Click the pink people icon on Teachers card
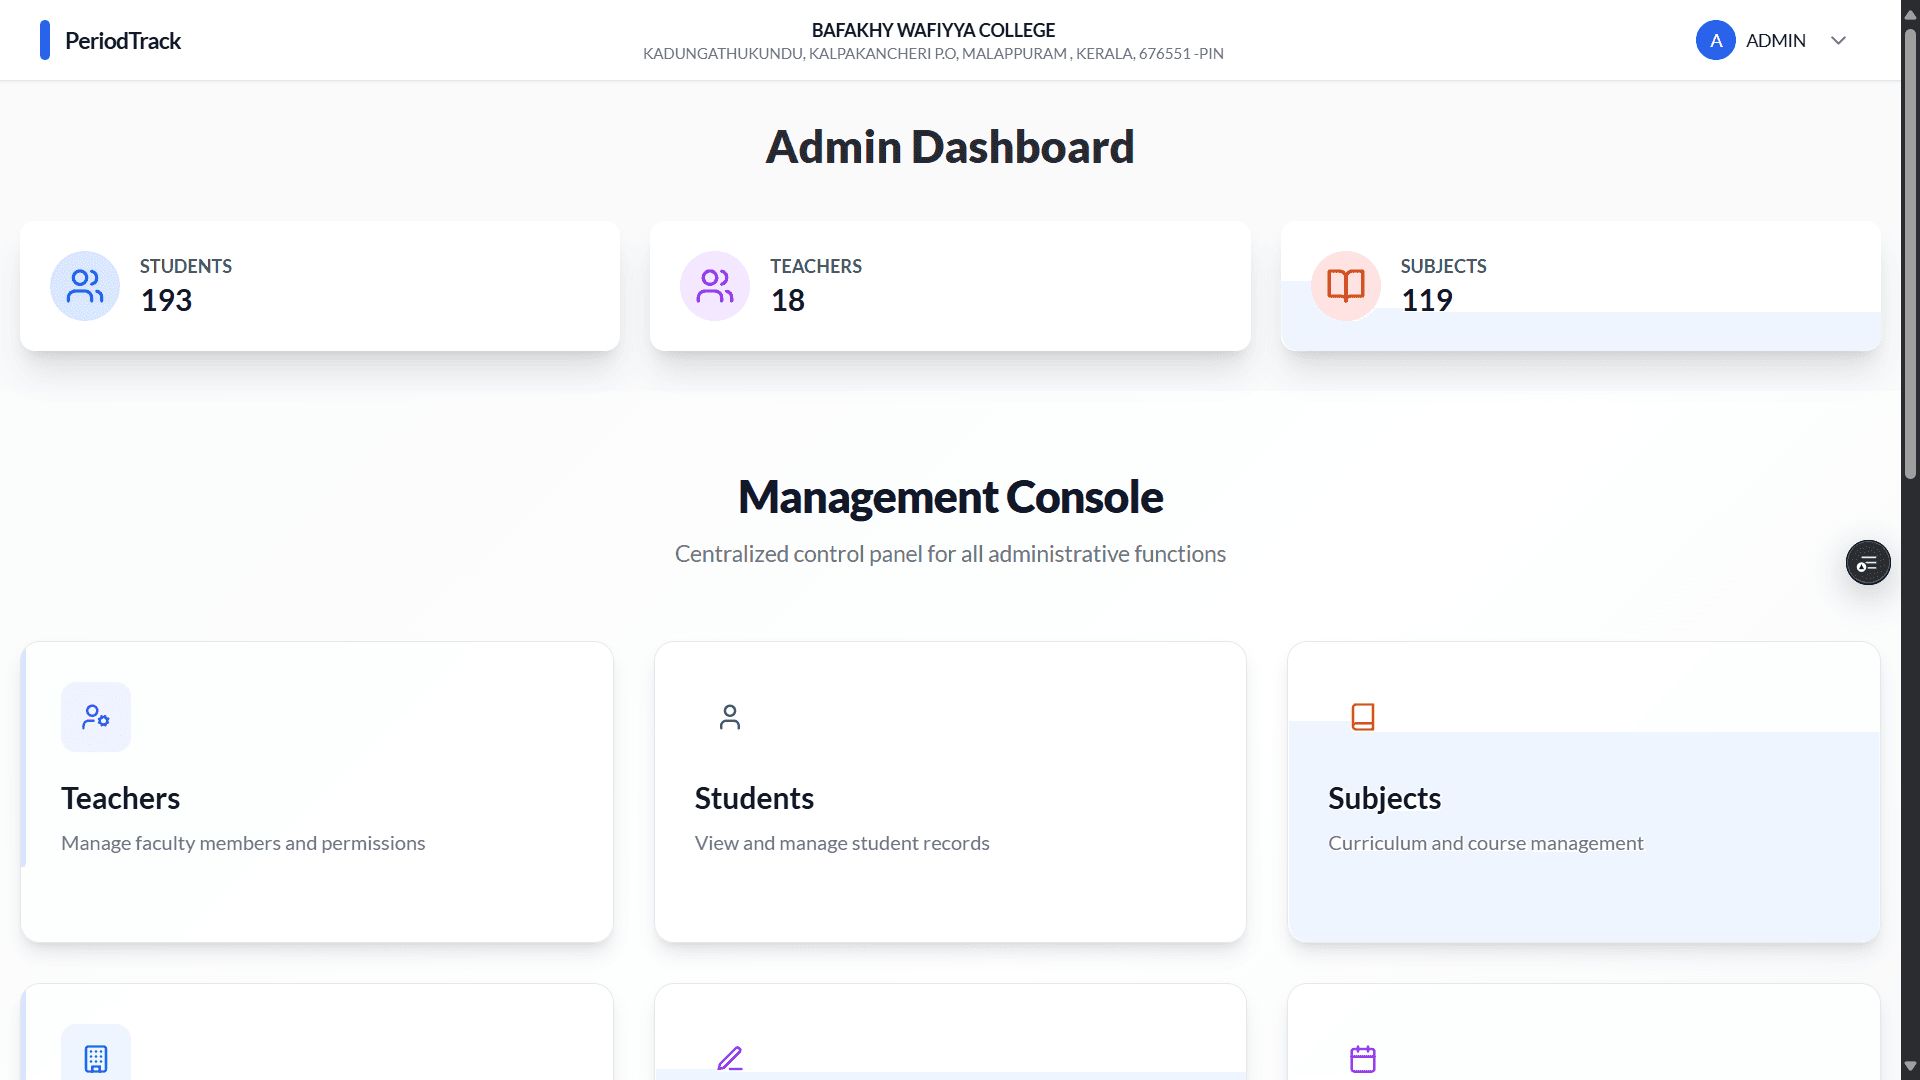Image resolution: width=1920 pixels, height=1080 pixels. 714,285
